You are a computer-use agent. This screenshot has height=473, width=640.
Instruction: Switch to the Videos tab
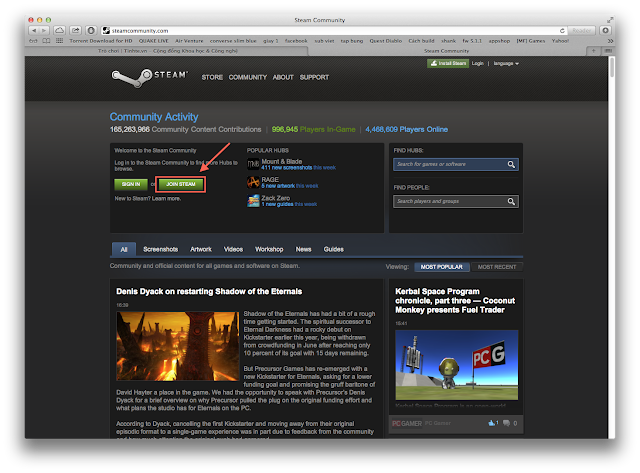pyautogui.click(x=233, y=249)
